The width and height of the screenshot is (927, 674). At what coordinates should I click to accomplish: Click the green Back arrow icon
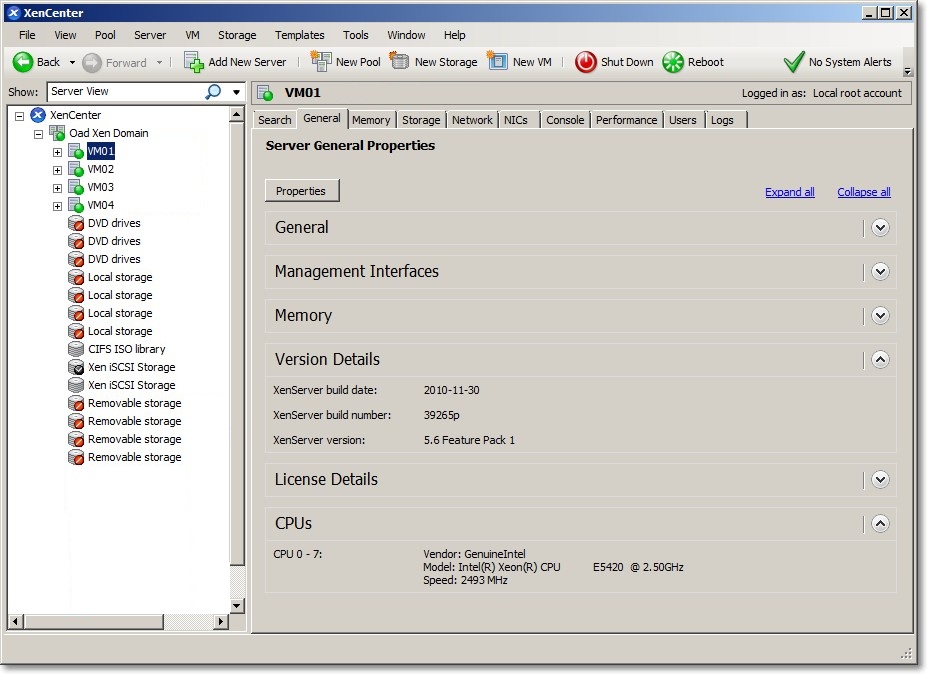[23, 62]
